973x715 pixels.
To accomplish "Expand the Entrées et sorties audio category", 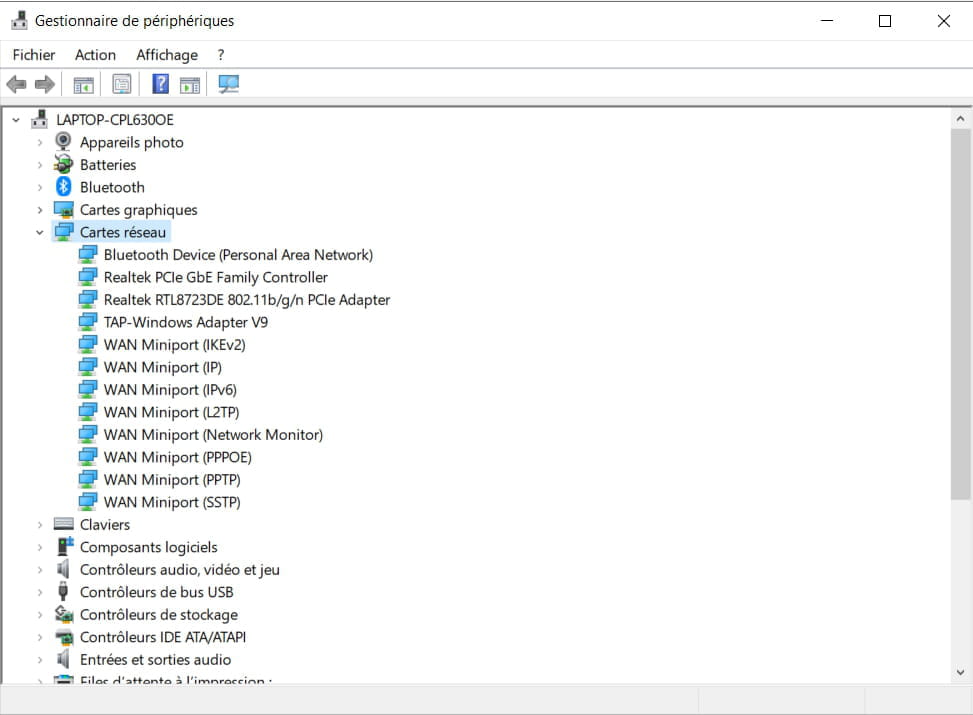I will 40,660.
